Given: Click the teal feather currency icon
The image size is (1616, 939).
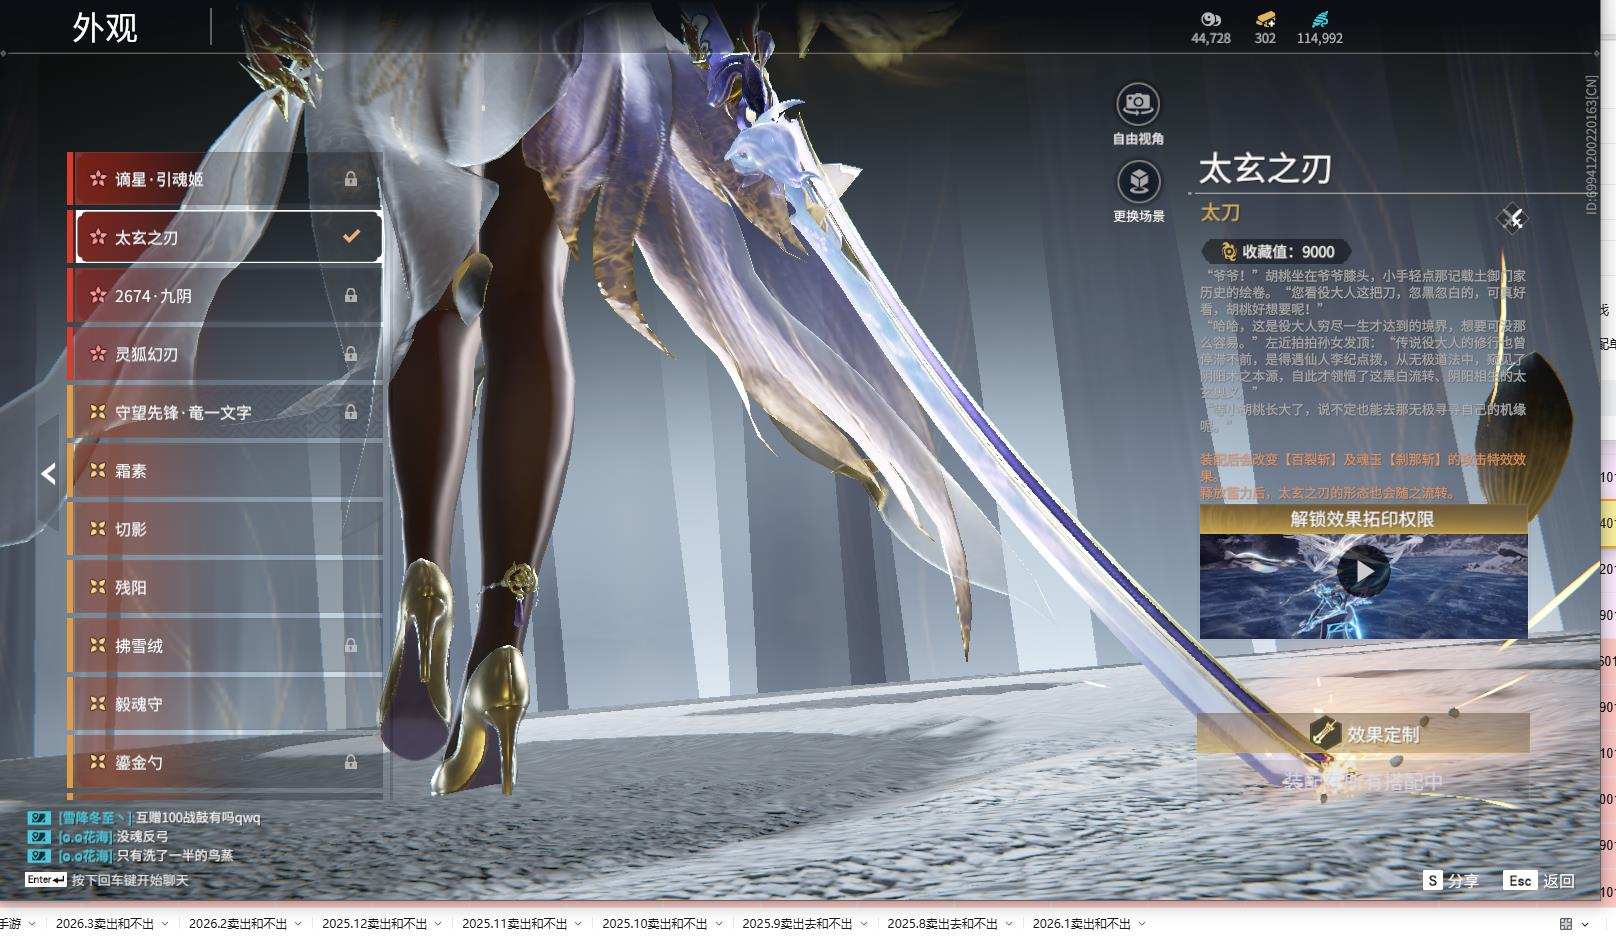Looking at the screenshot, I should [1319, 19].
